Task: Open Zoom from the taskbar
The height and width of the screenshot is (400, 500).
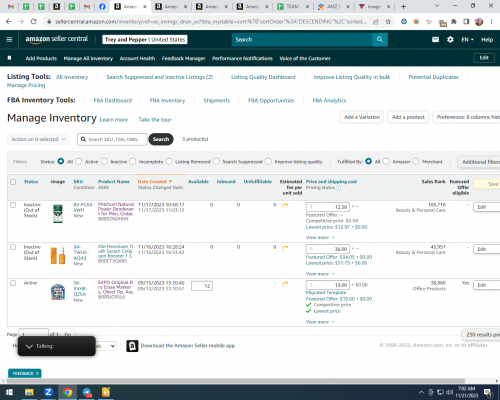Action: [x=48, y=392]
